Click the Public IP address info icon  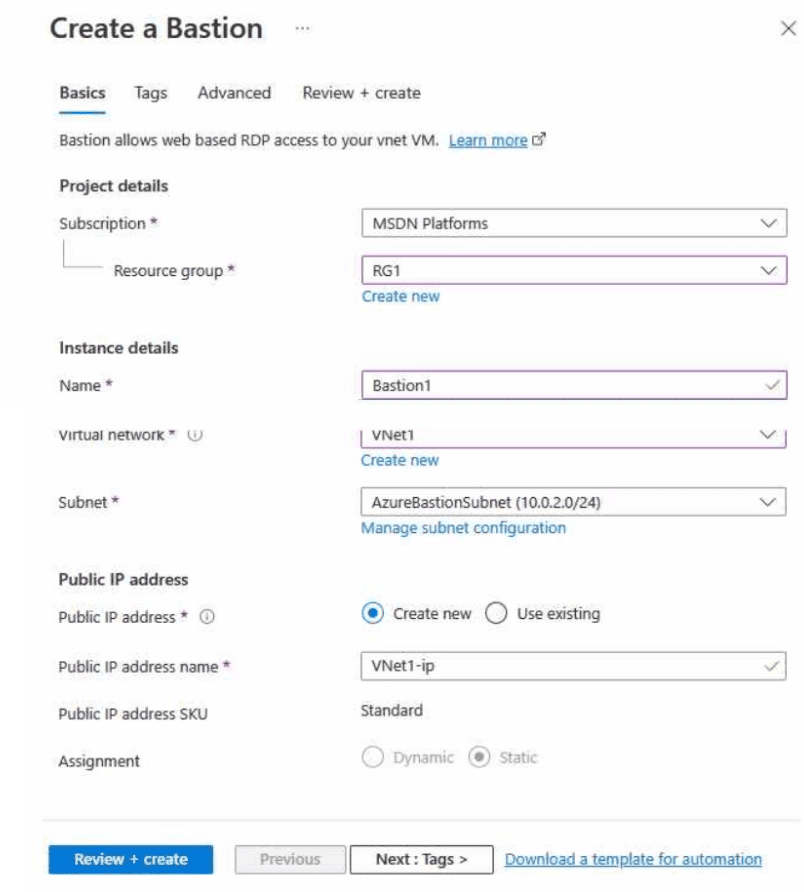[x=207, y=617]
